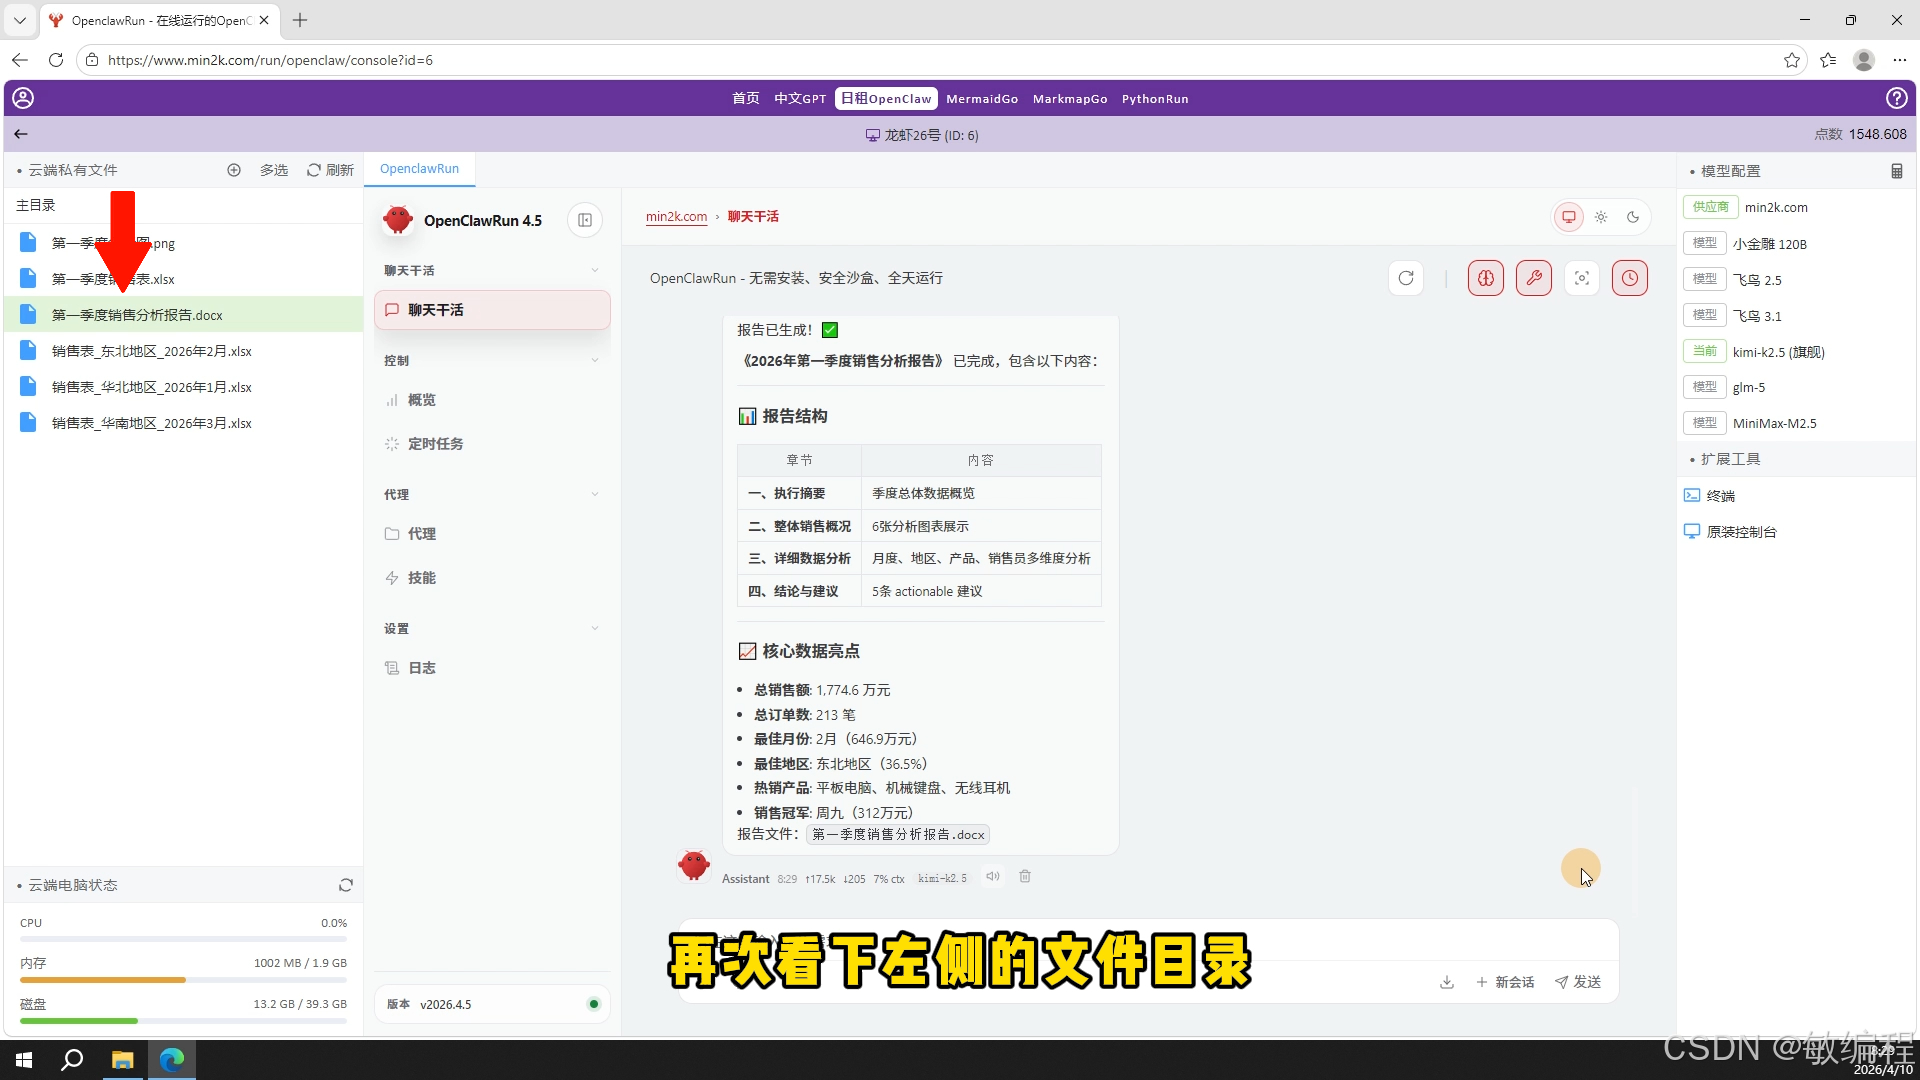
Task: Open the conversation history clock icon
Action: pos(1630,278)
